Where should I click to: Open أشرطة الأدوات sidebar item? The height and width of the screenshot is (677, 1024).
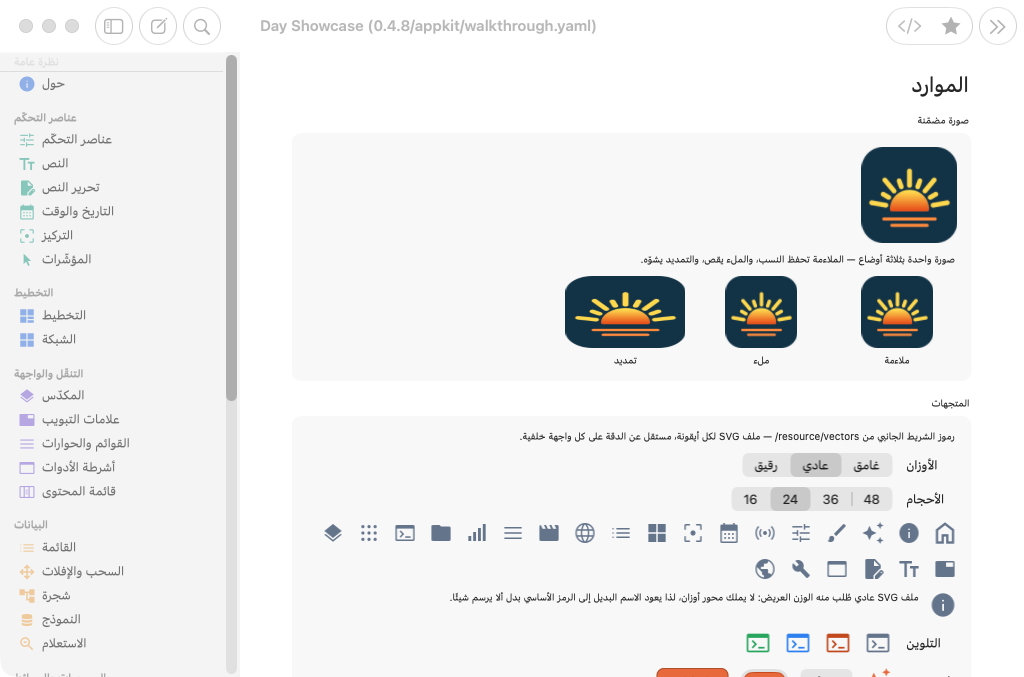[x=112, y=467]
